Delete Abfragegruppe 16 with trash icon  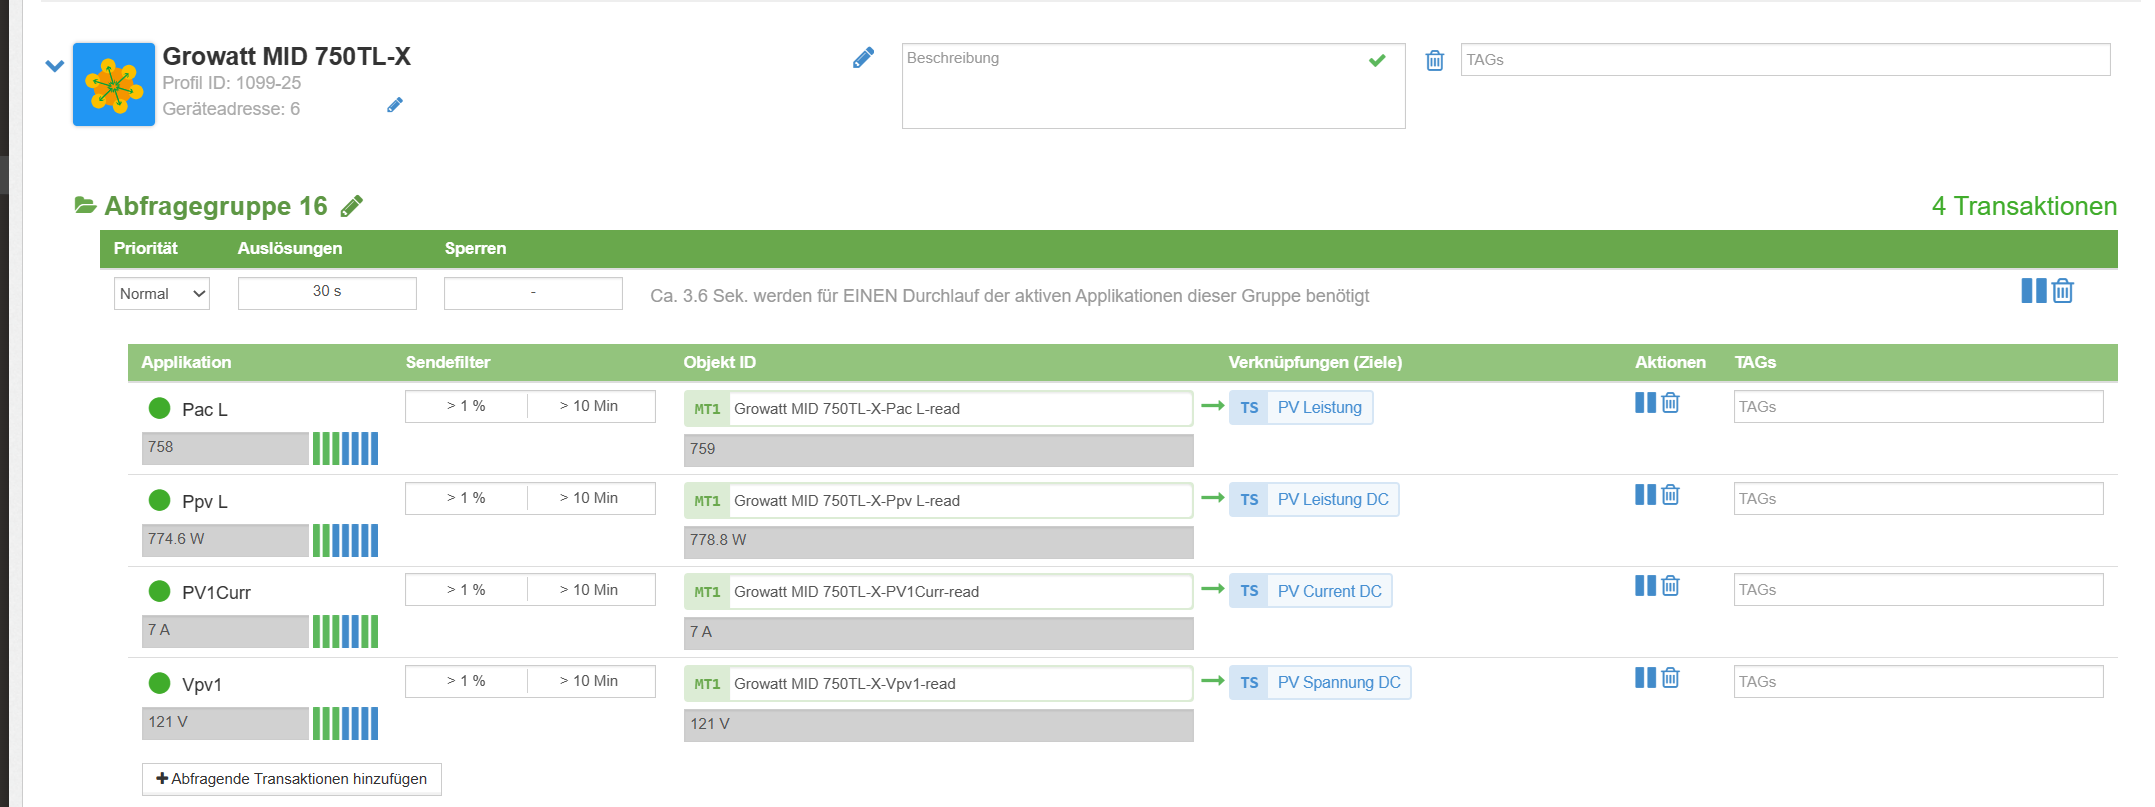(x=2063, y=291)
